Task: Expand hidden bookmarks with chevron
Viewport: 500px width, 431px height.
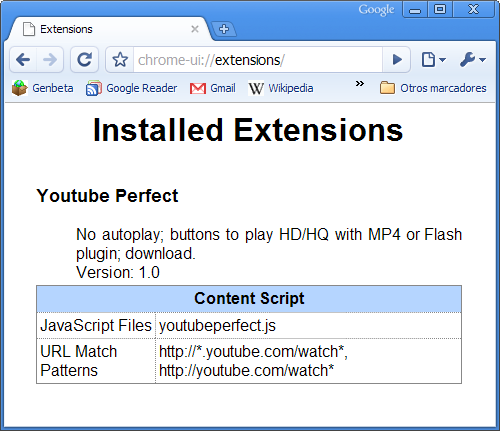Action: [359, 83]
